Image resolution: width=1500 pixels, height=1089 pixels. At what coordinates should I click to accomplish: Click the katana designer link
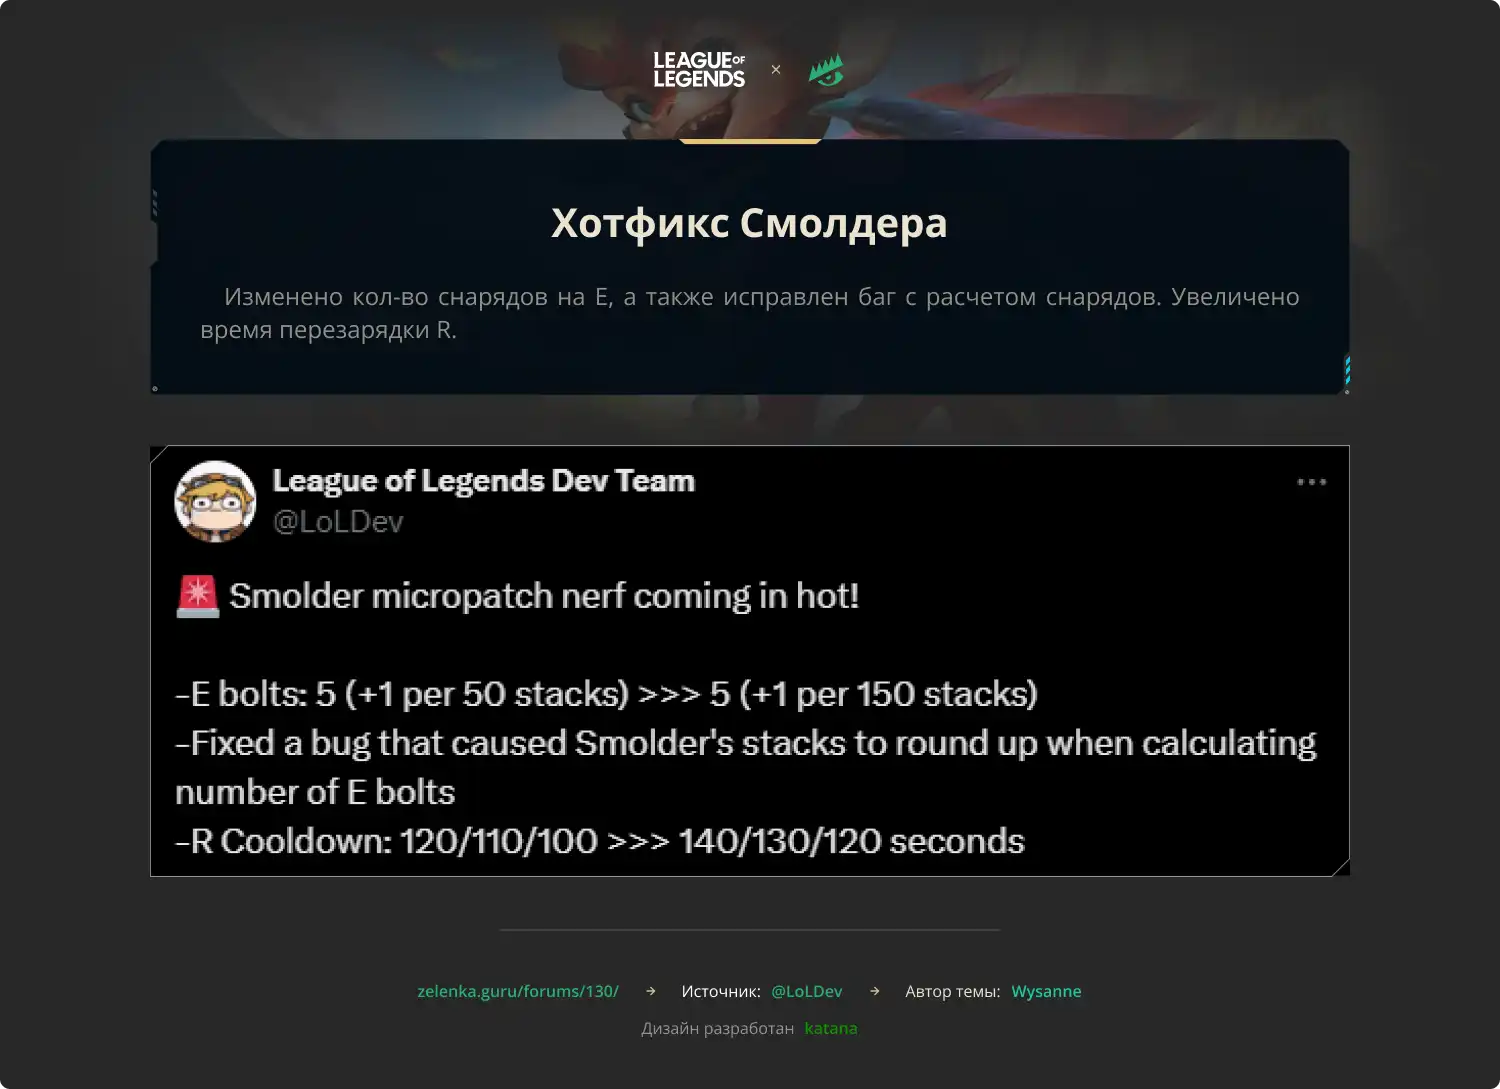831,1028
